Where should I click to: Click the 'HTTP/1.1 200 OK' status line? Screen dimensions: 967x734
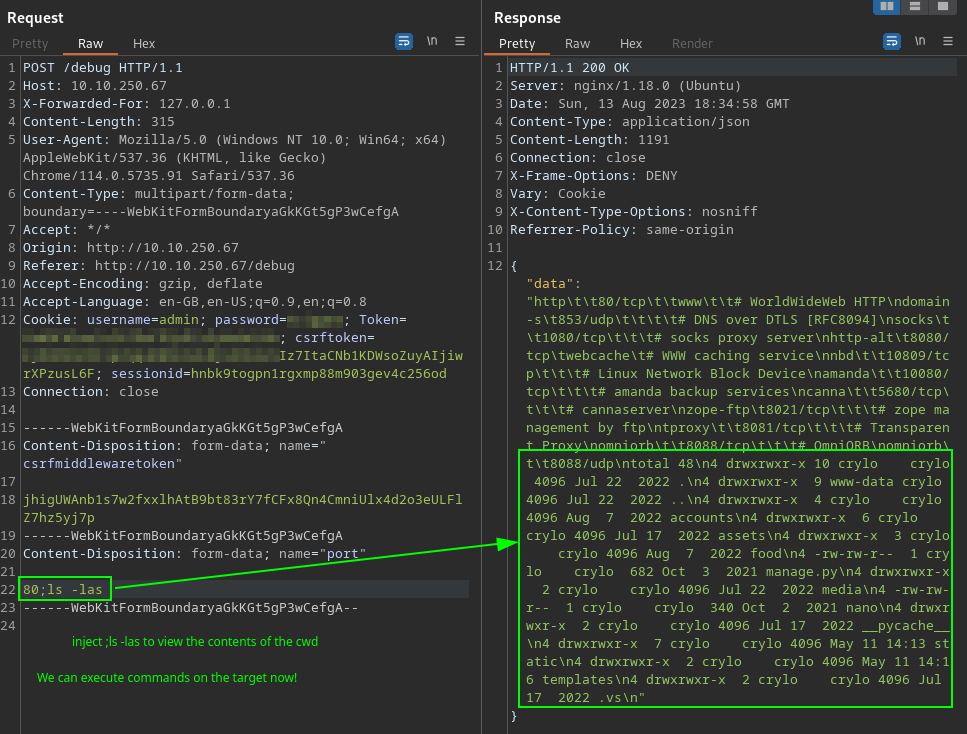point(569,68)
